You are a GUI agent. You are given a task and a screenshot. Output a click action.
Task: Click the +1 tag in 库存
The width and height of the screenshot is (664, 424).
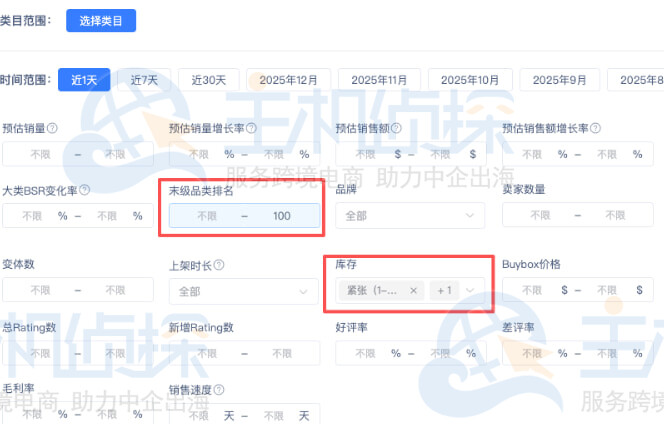tap(444, 291)
